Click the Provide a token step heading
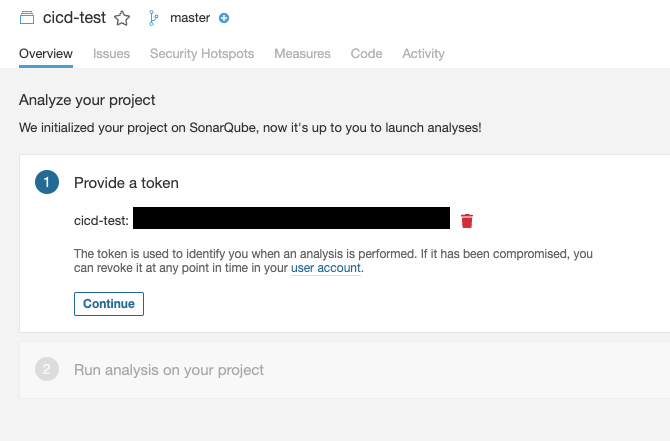Image resolution: width=670 pixels, height=441 pixels. (x=126, y=183)
